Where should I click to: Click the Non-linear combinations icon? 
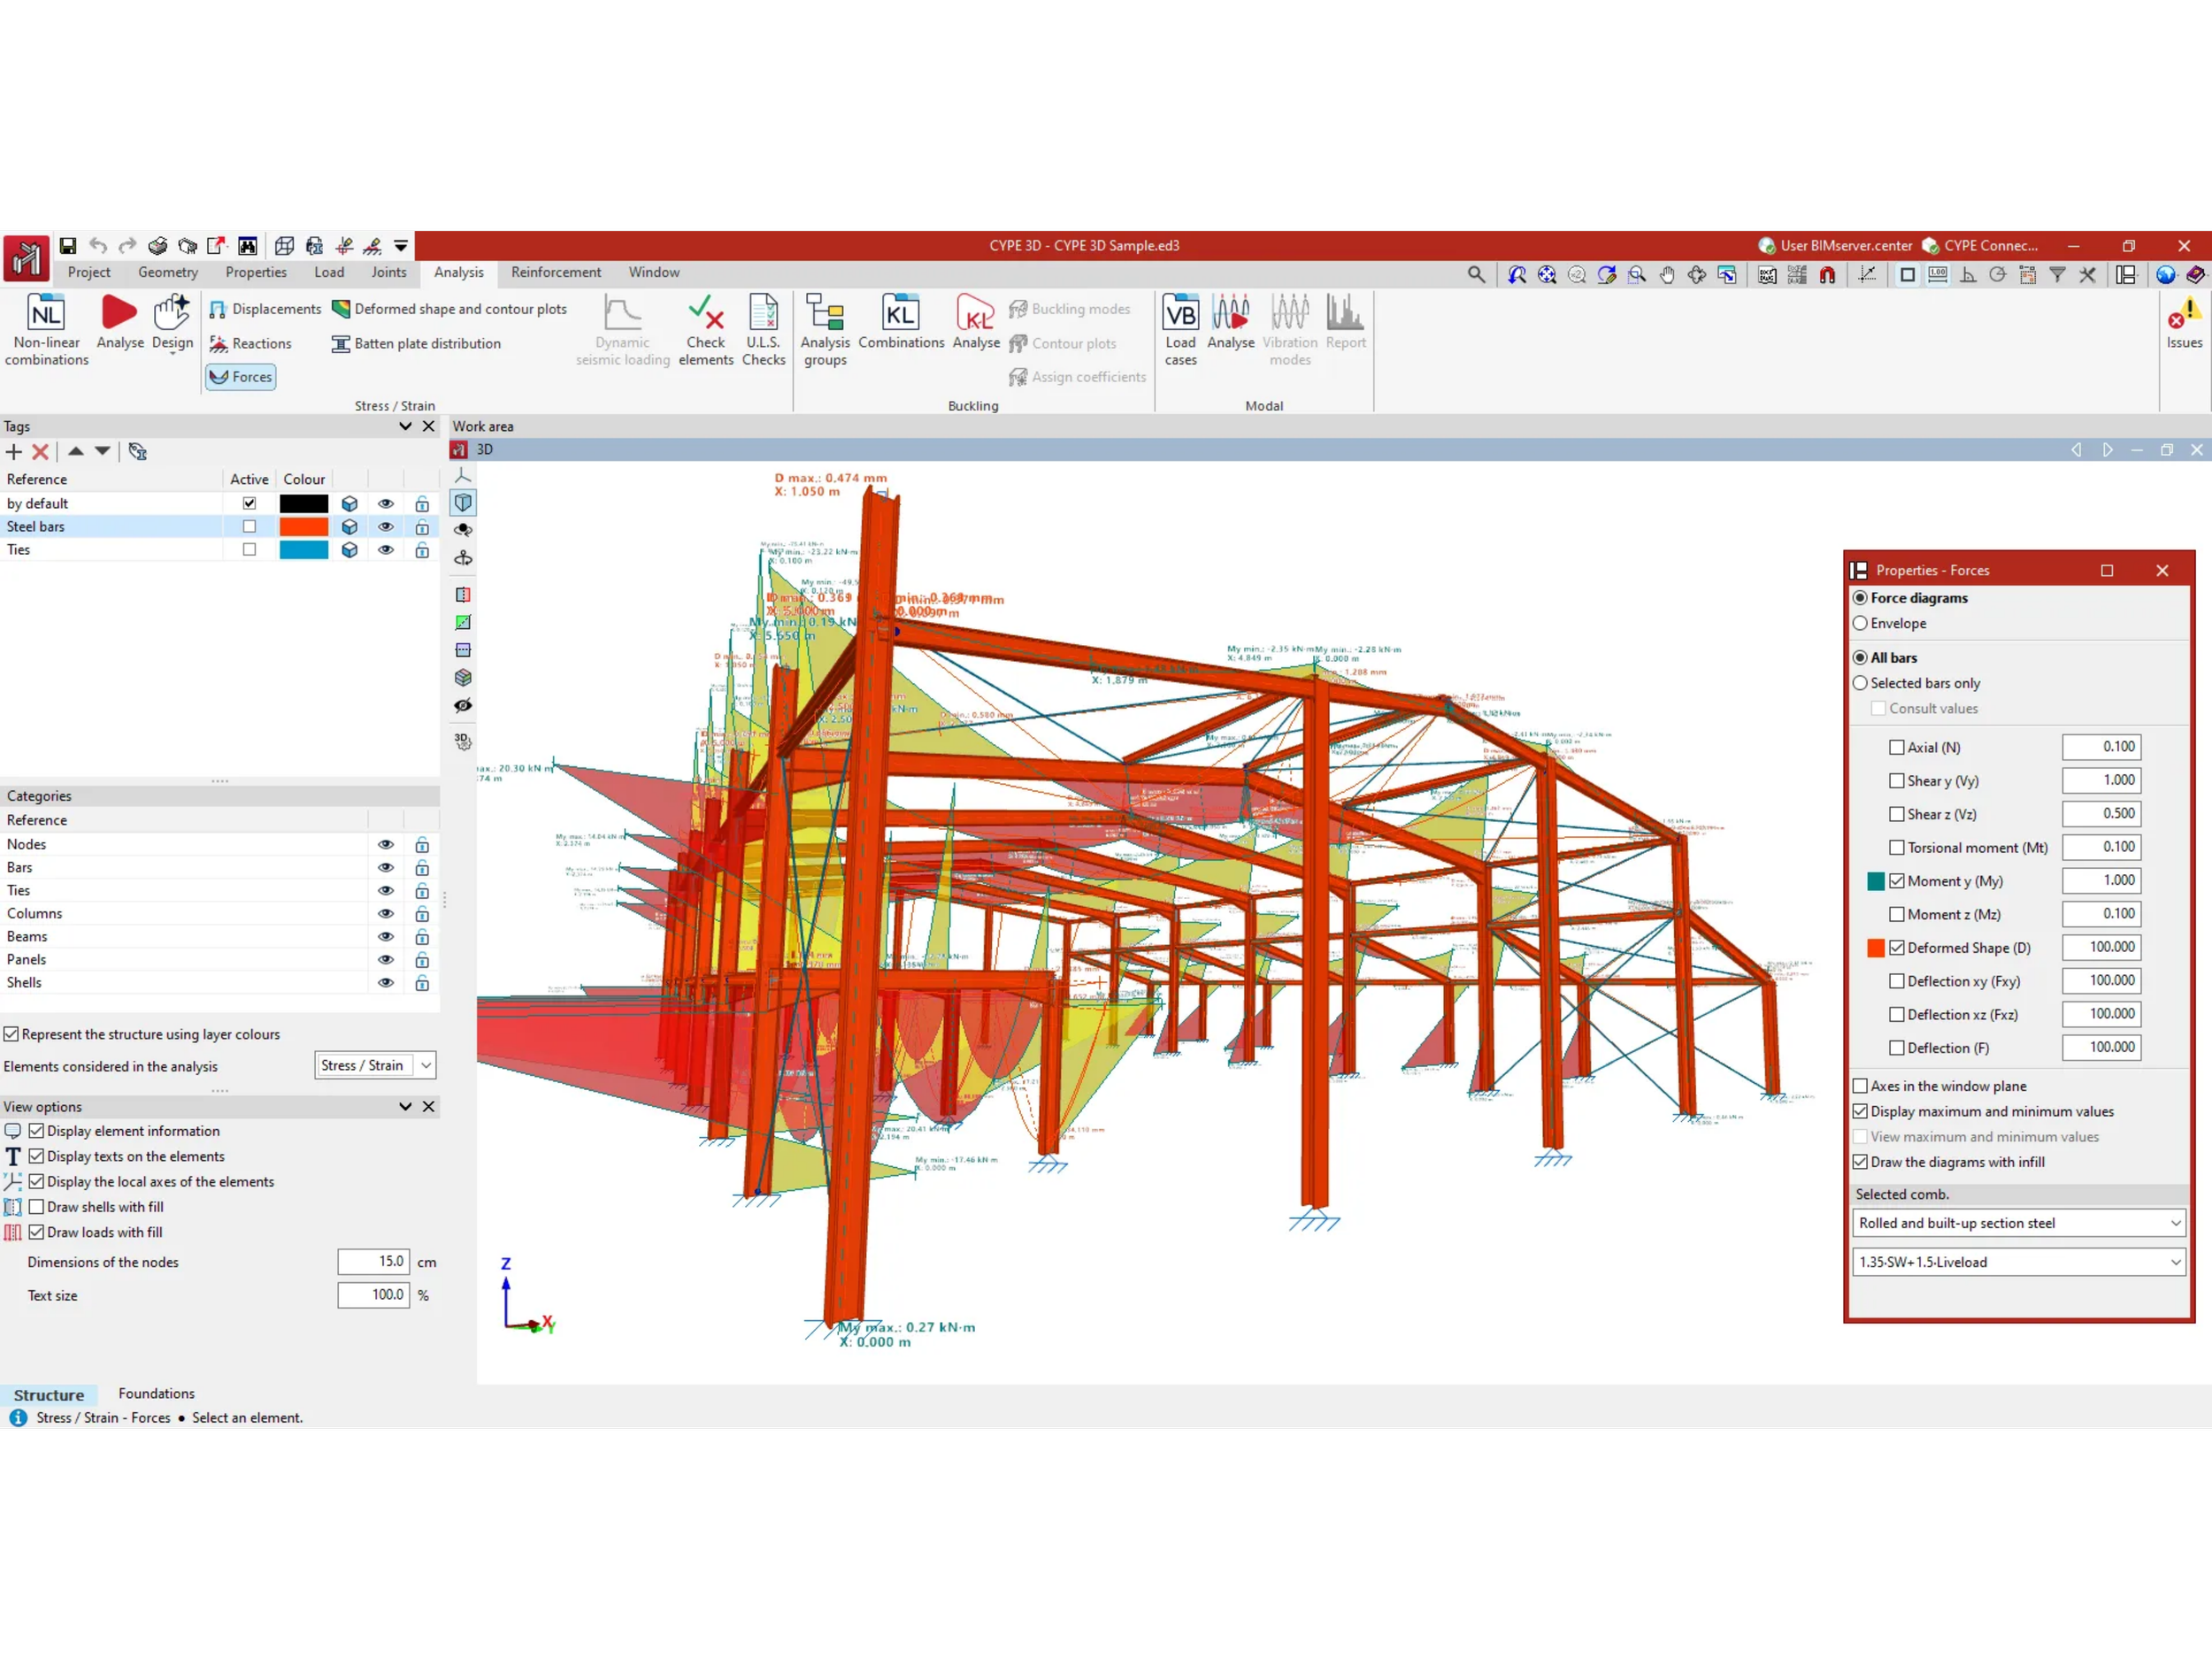46,314
